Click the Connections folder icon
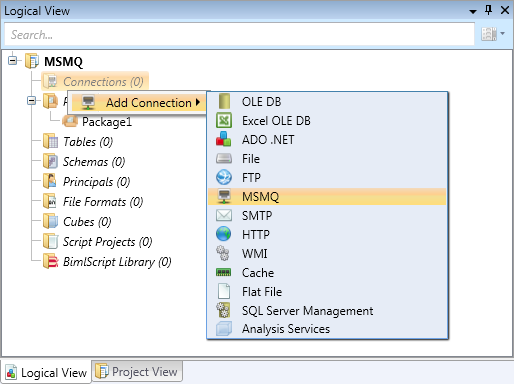The width and height of the screenshot is (514, 384). pyautogui.click(x=51, y=81)
